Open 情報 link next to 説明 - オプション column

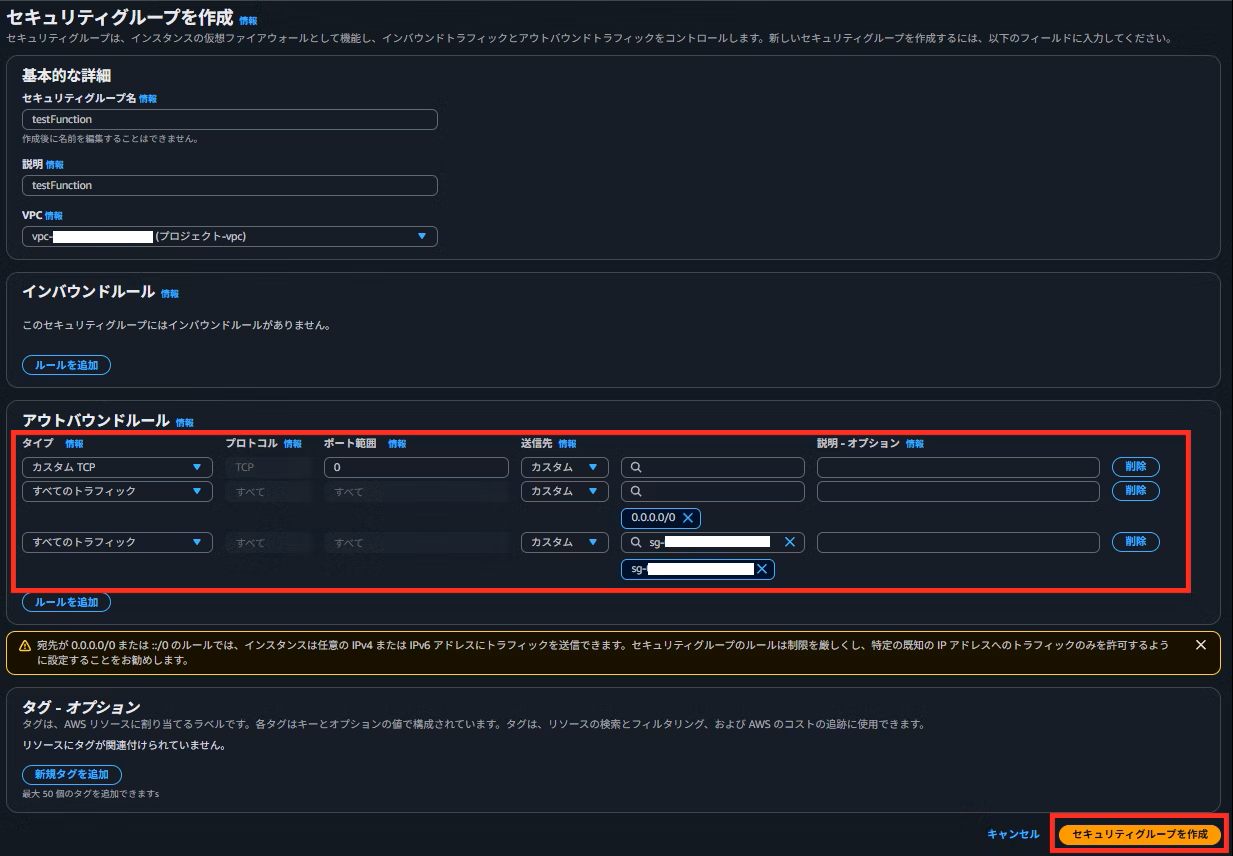tap(915, 444)
